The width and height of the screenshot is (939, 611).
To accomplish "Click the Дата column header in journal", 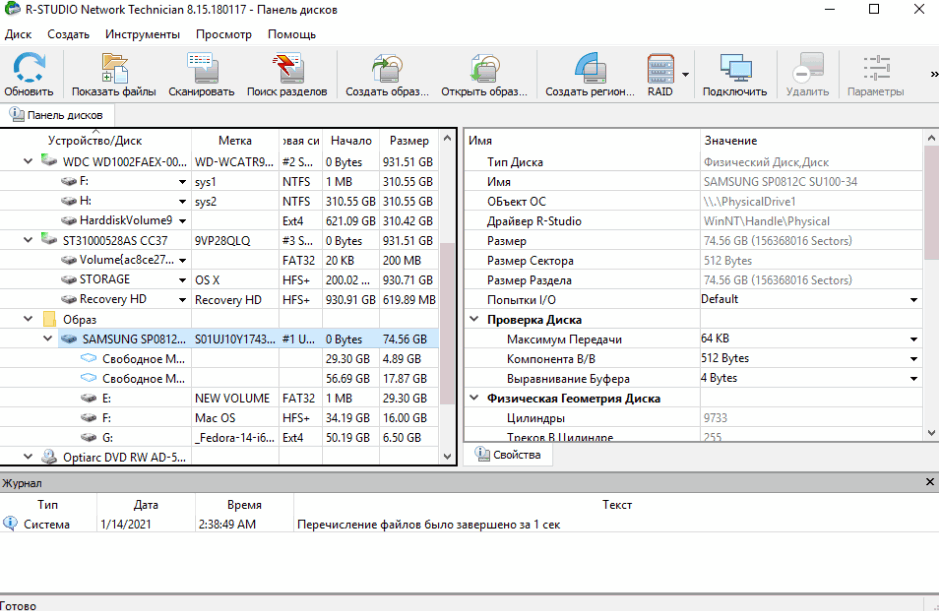I will tap(146, 504).
